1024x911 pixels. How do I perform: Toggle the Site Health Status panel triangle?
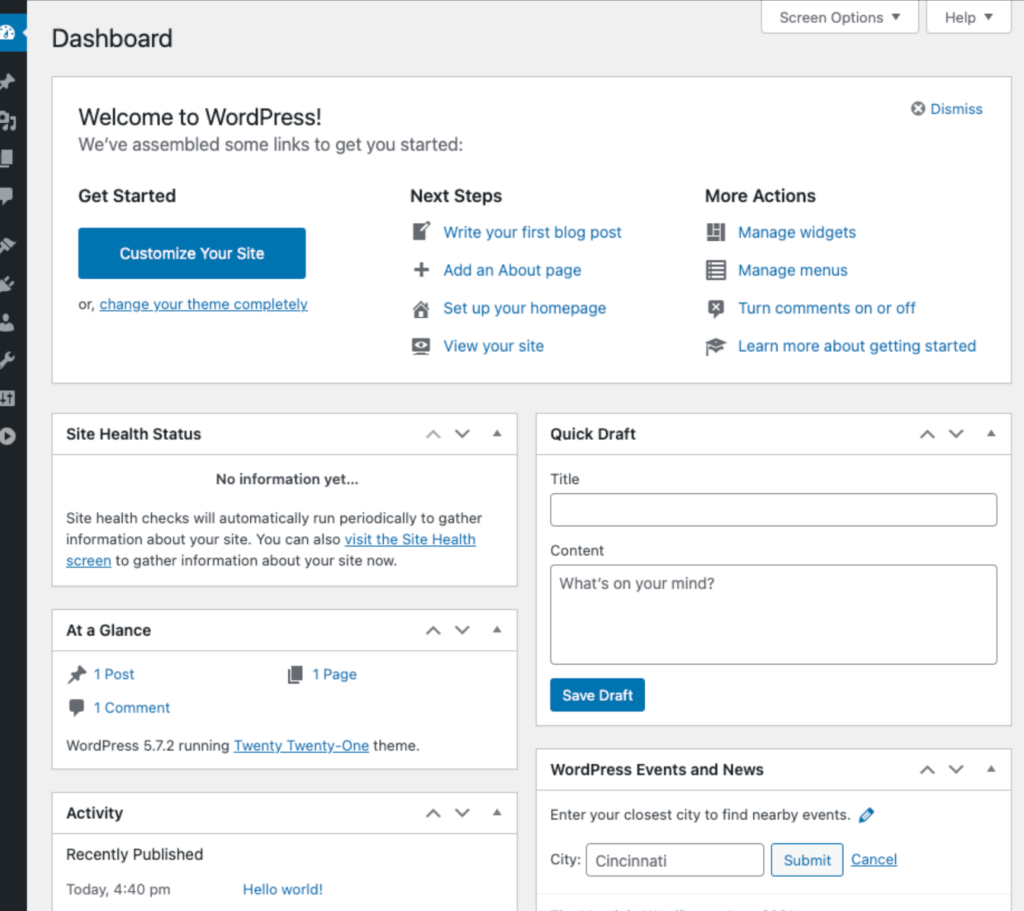click(497, 434)
